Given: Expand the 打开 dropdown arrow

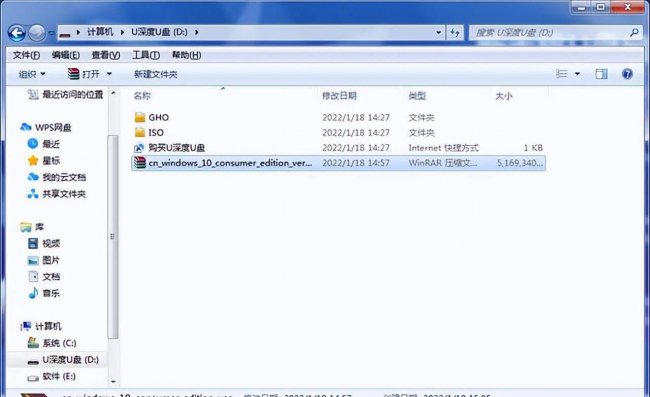Looking at the screenshot, I should [x=109, y=74].
